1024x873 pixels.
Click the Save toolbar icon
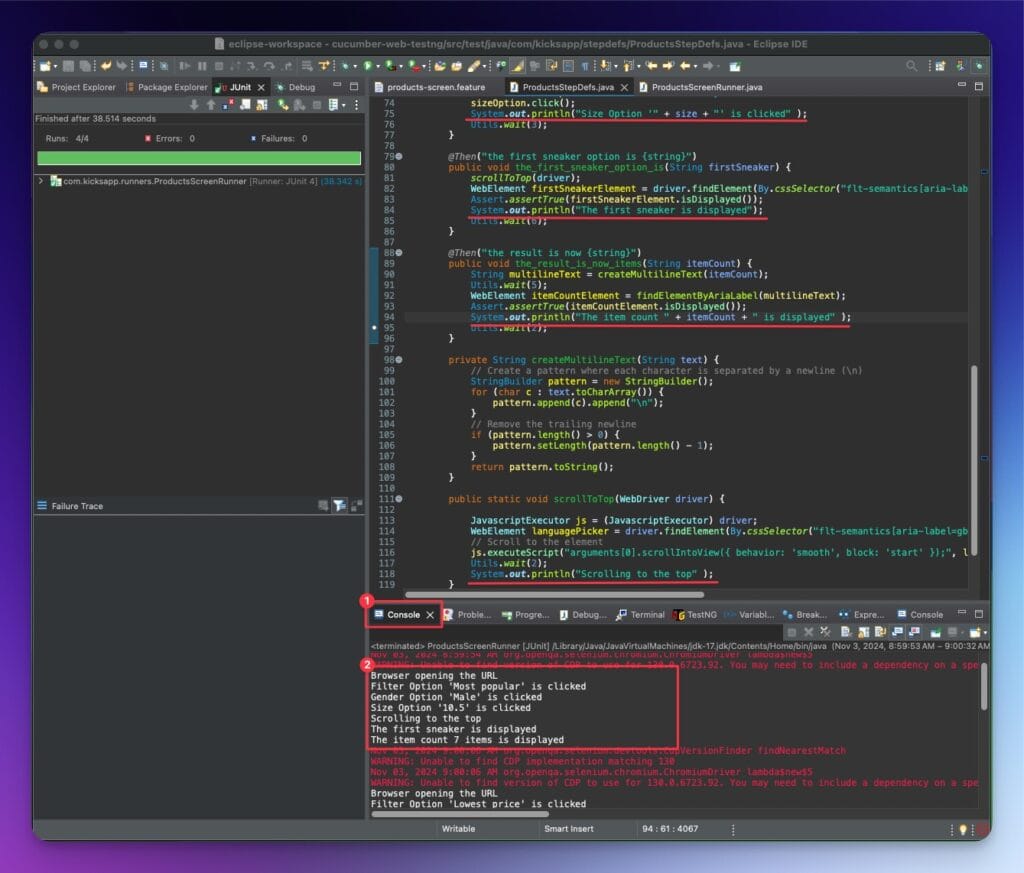tap(68, 66)
